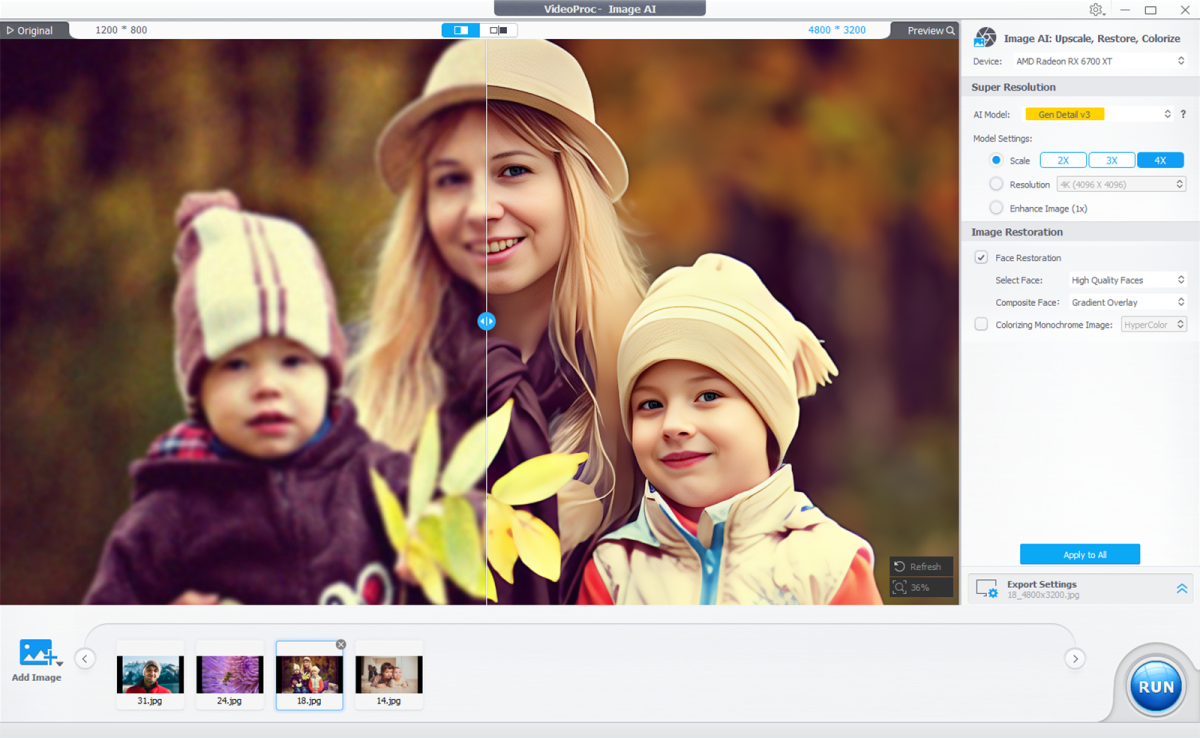1200x738 pixels.
Task: Enable Colorizing Monochrome Image checkbox
Action: click(981, 324)
